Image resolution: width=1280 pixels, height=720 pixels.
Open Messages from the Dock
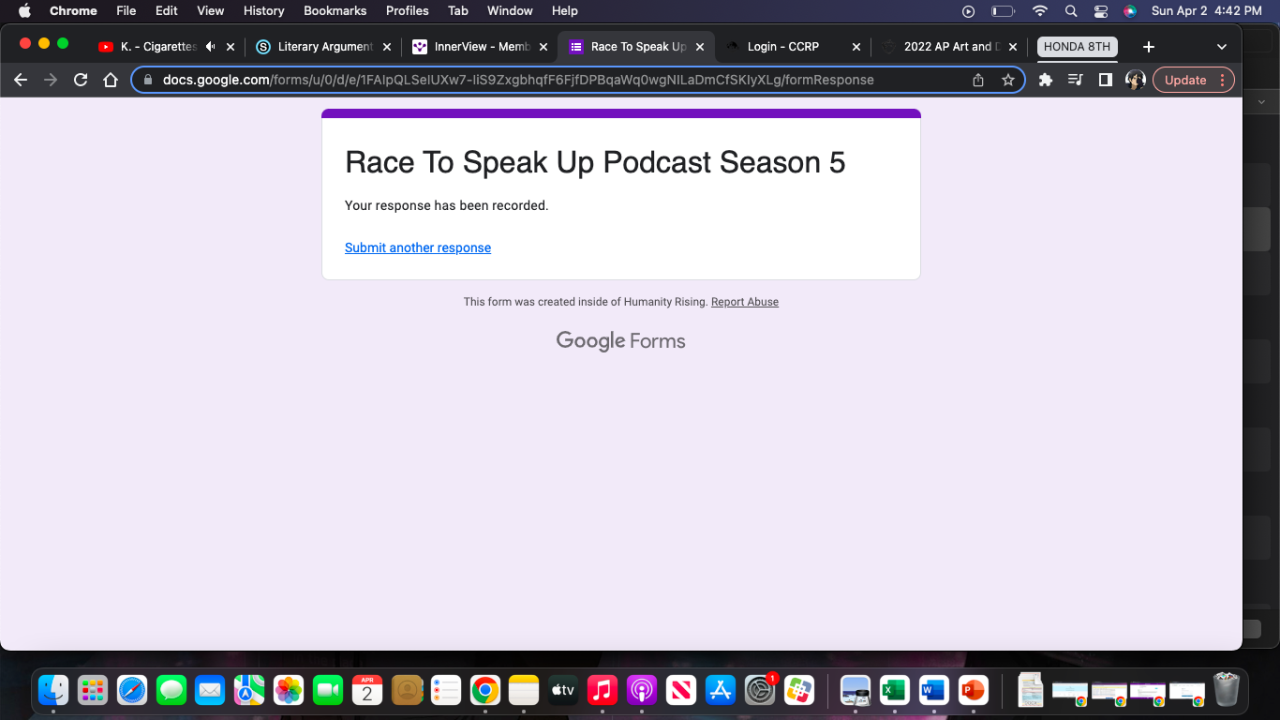tap(171, 690)
